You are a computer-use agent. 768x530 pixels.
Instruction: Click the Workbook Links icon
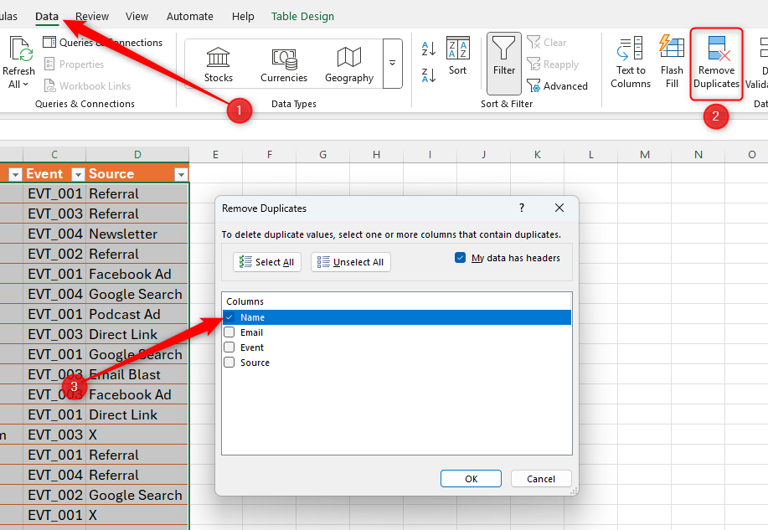49,86
